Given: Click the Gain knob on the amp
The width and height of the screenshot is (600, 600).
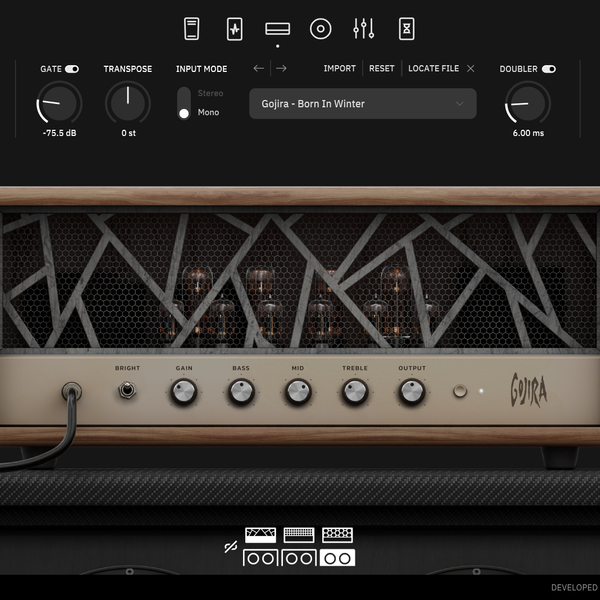Looking at the screenshot, I should (x=184, y=392).
